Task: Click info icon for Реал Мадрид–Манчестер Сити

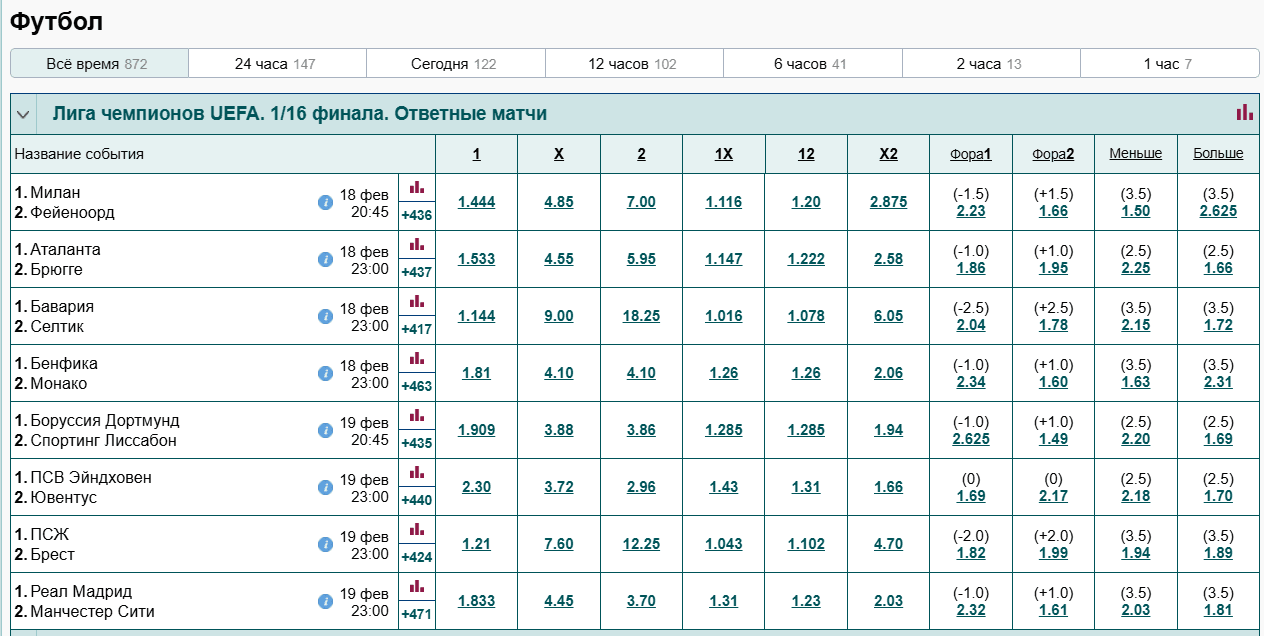Action: tap(325, 602)
